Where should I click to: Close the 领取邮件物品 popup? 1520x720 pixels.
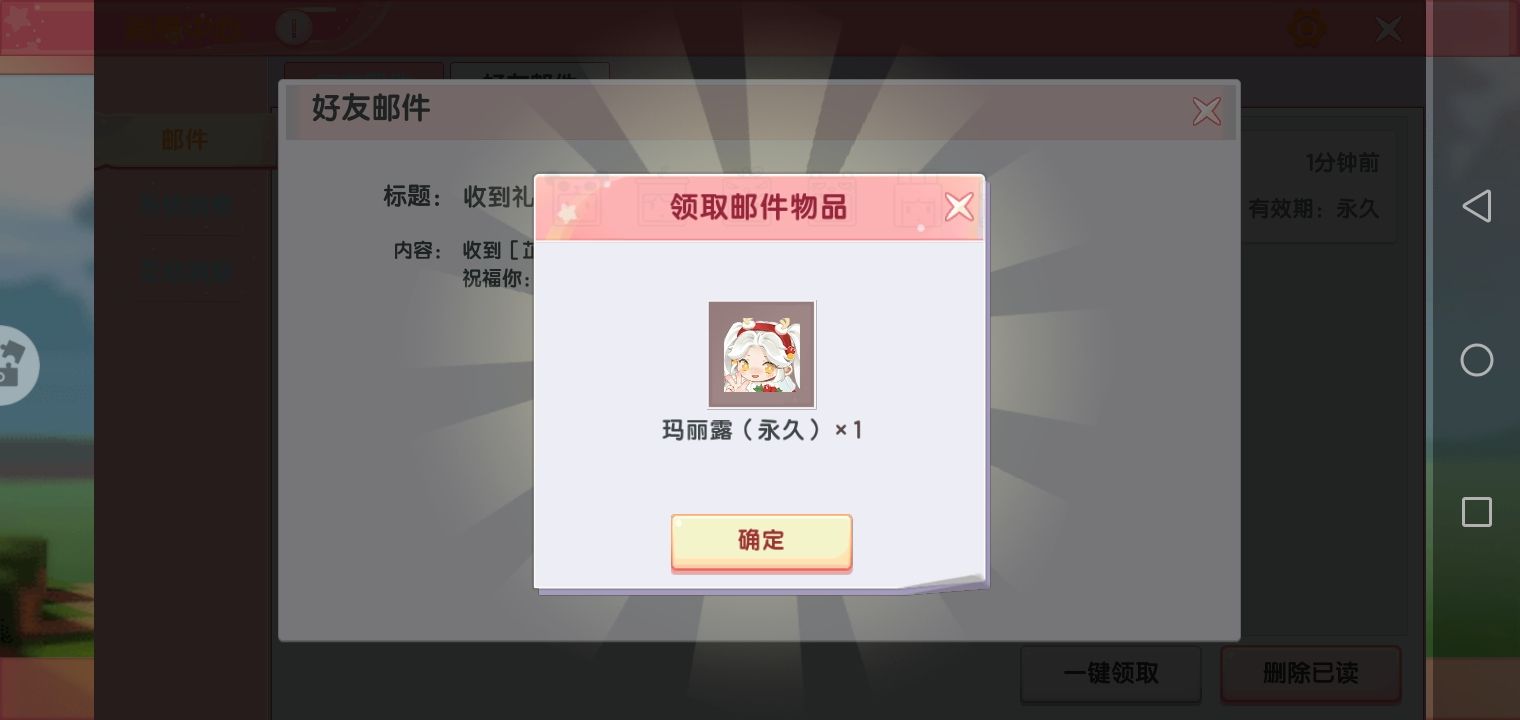959,207
